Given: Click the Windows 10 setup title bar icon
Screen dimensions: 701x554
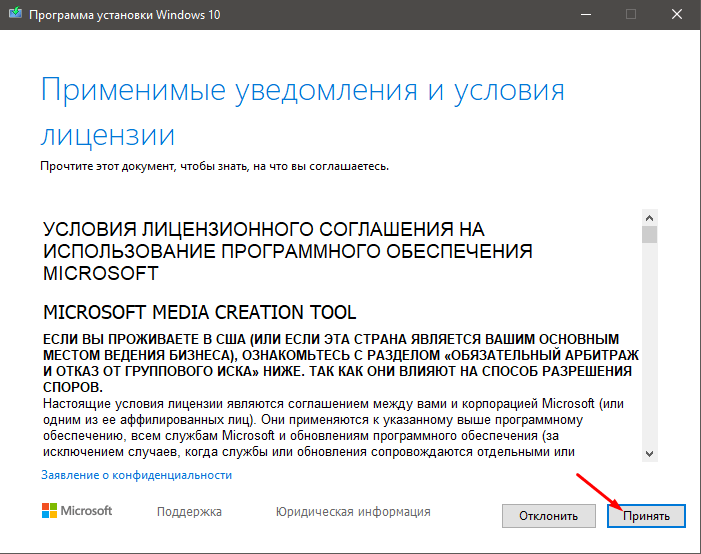Looking at the screenshot, I should (x=15, y=13).
